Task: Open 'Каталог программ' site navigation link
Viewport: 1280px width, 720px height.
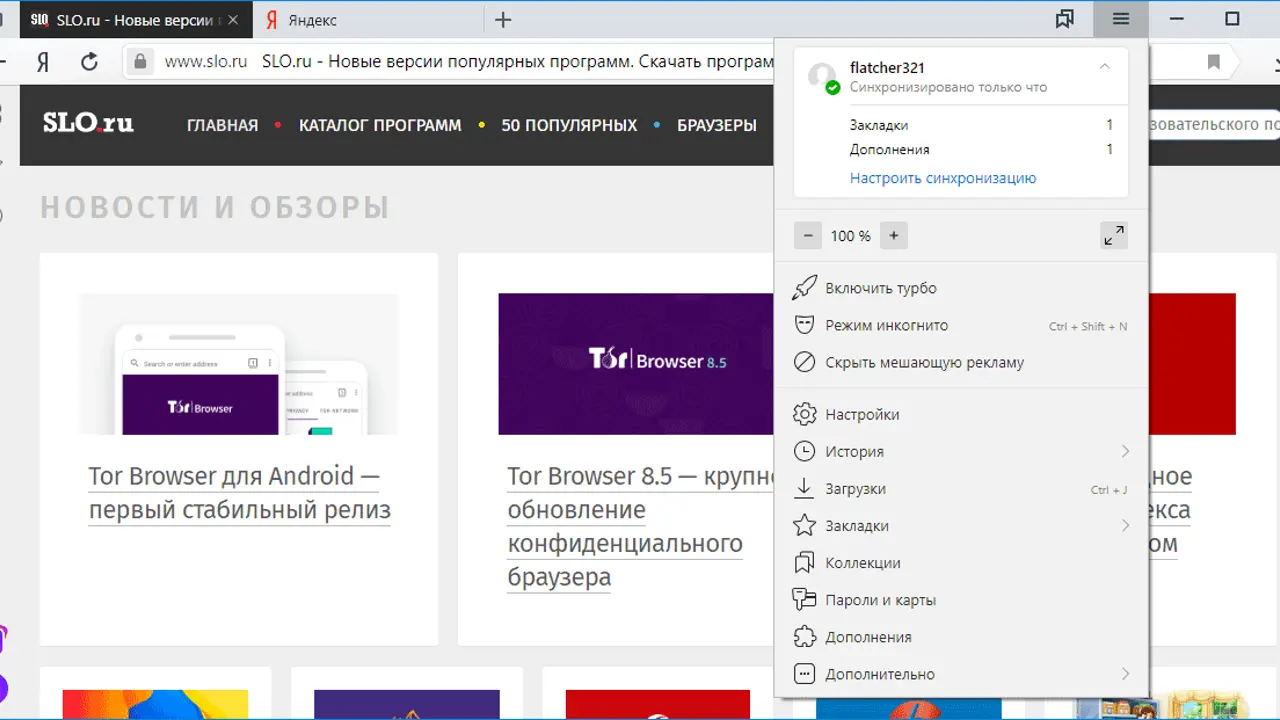Action: [x=380, y=125]
